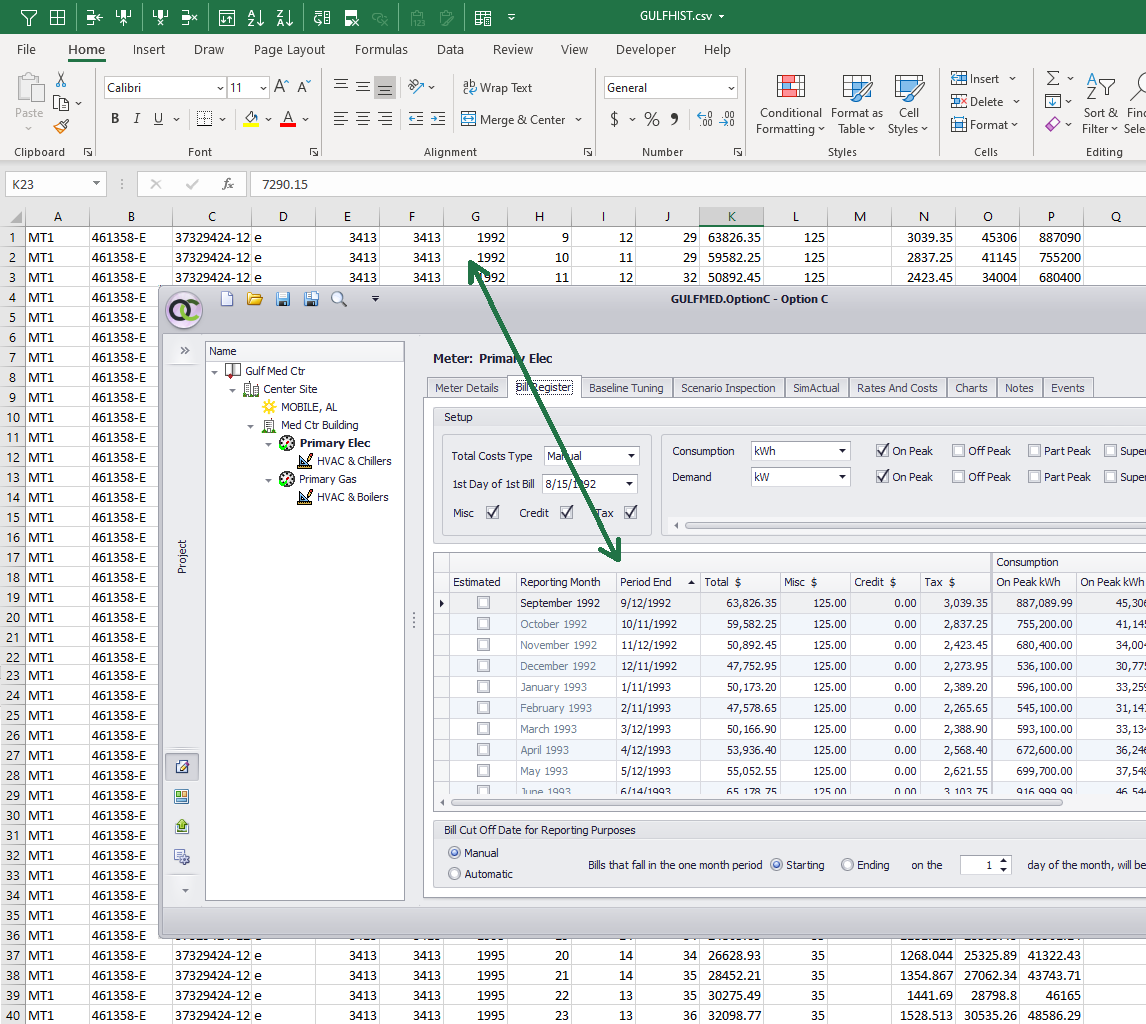Click the single-disk Save icon in Option C toolbar
1146x1024 pixels.
coord(283,298)
